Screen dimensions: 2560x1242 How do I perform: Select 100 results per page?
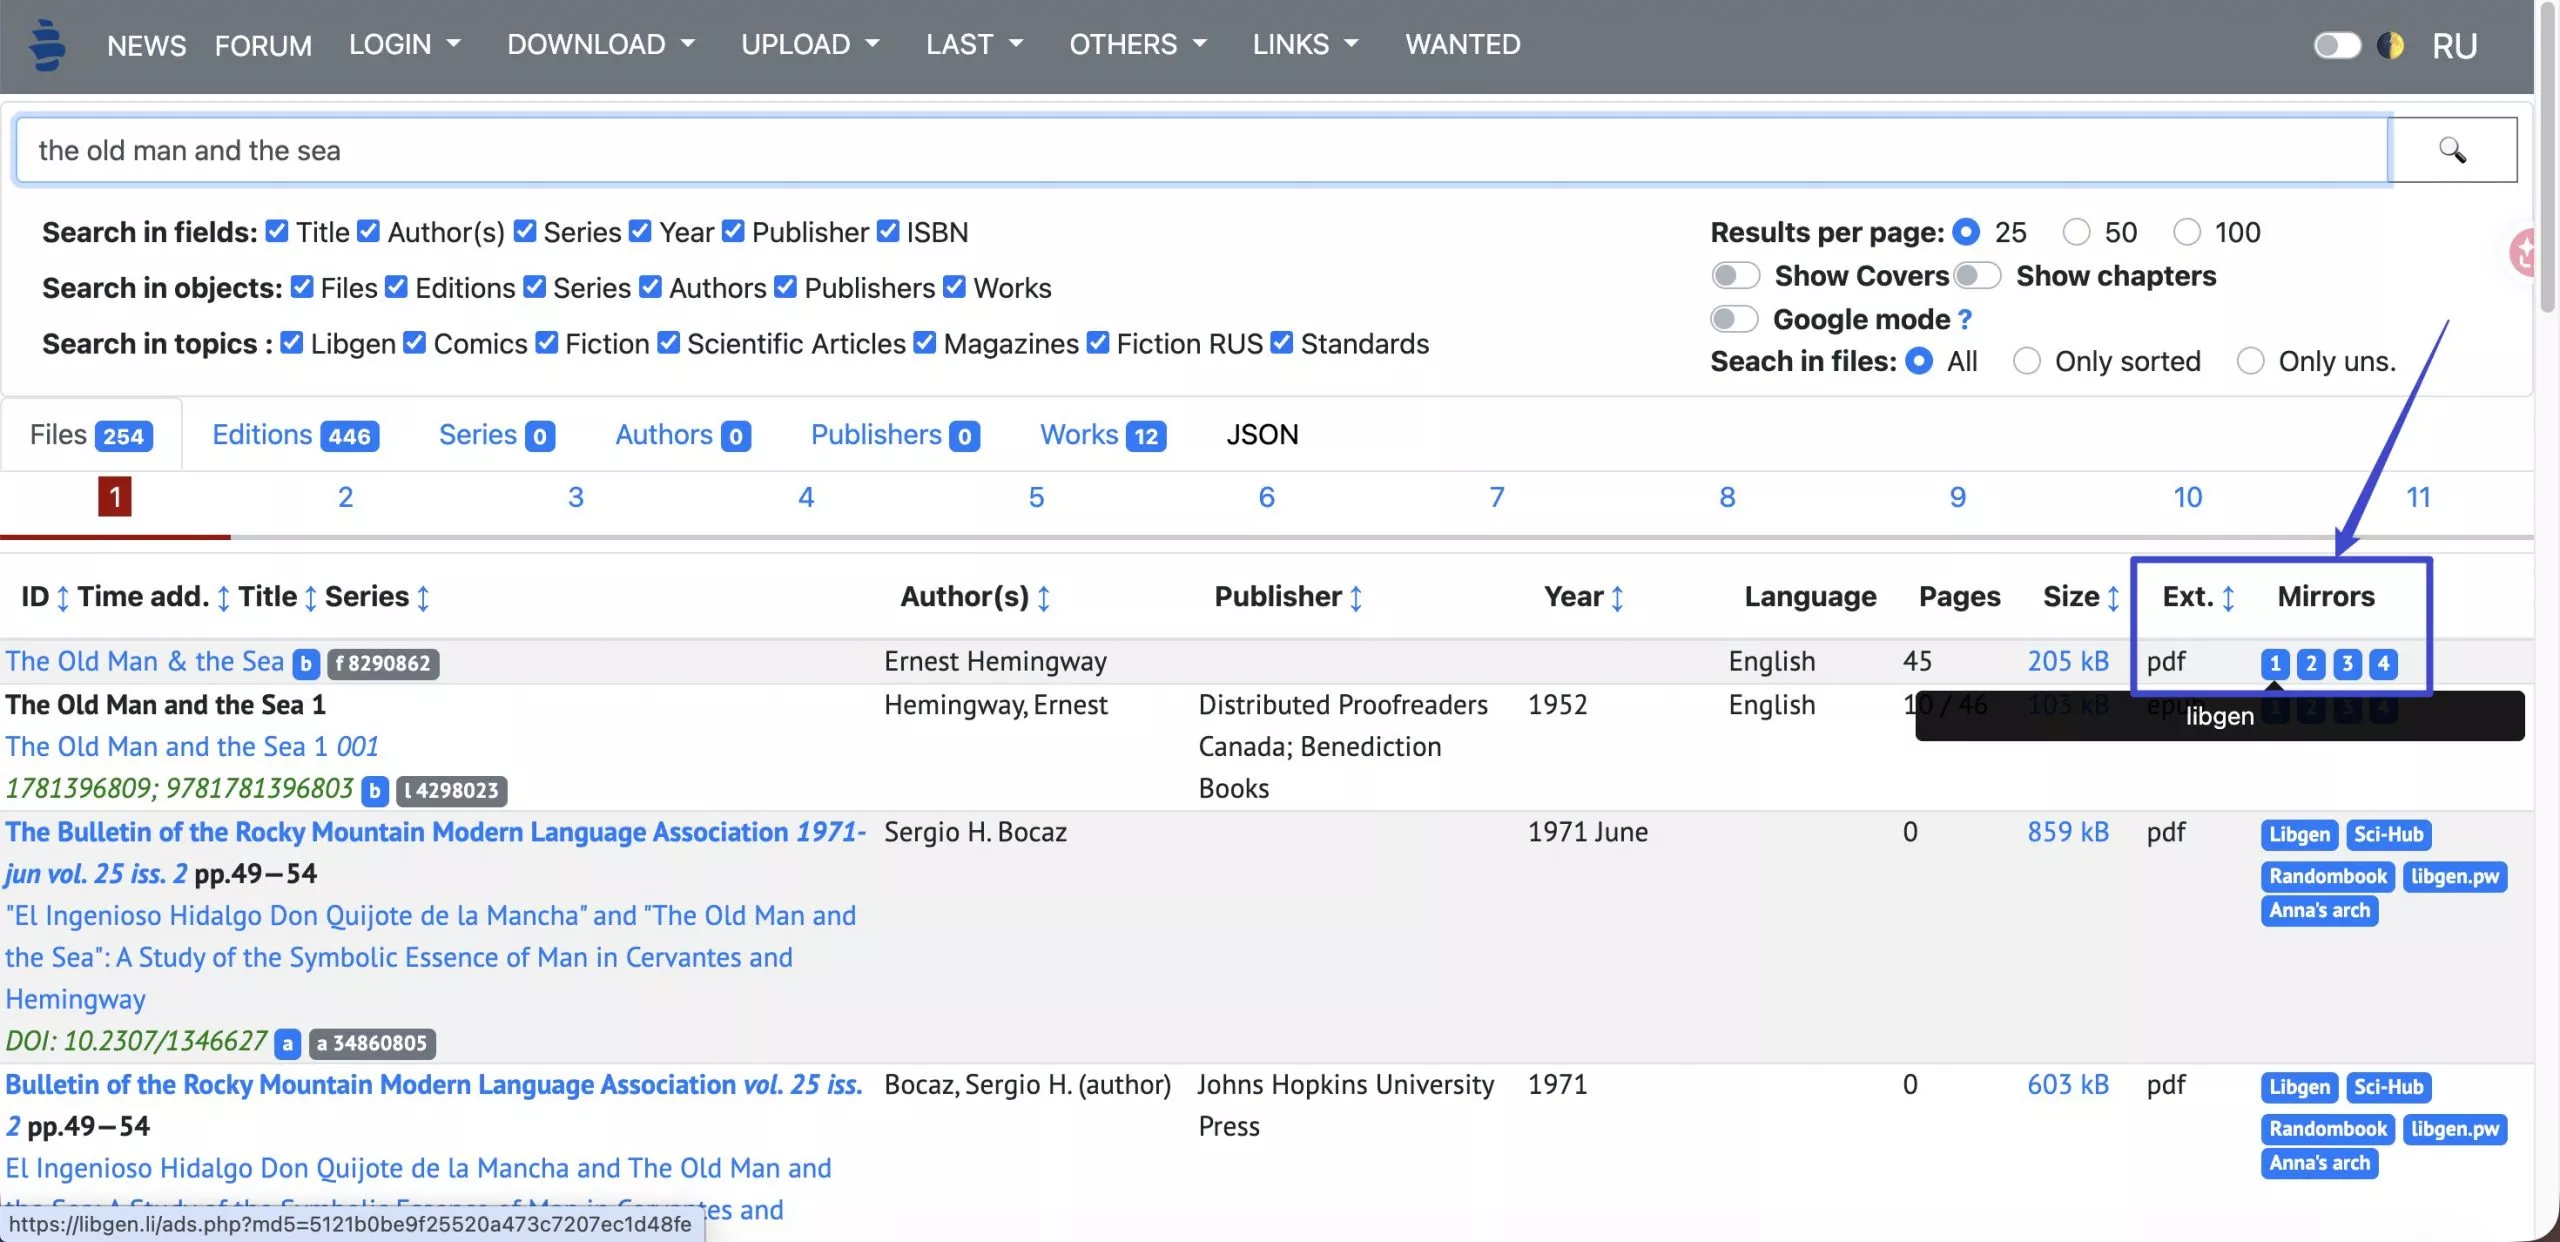click(x=2186, y=231)
